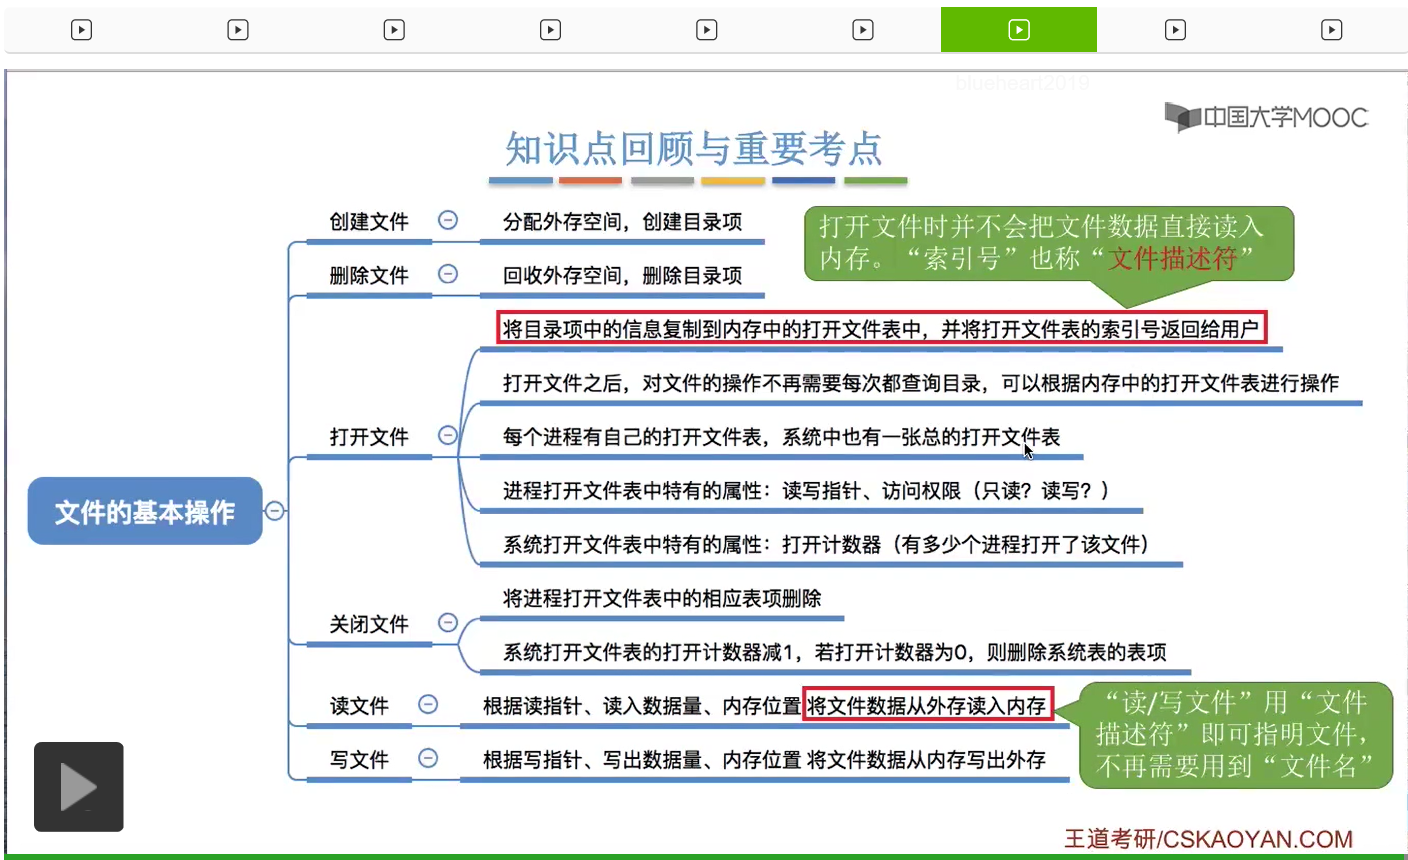The height and width of the screenshot is (860, 1408).
Task: Click the red text 文件描述符 in the callout
Action: 1173,258
